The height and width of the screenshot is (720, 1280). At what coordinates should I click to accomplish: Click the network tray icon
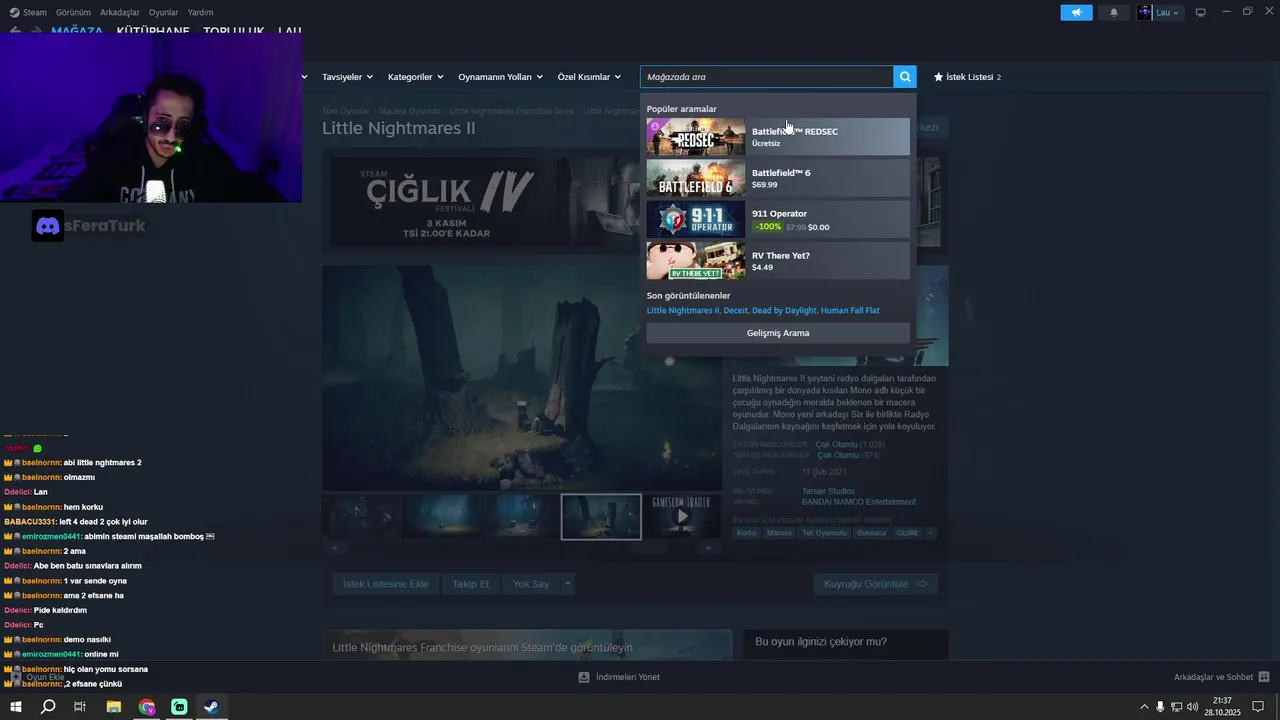(x=1176, y=707)
